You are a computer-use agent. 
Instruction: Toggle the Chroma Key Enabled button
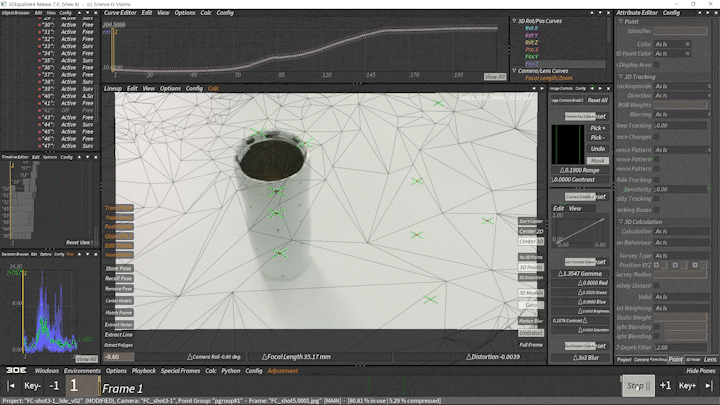pyautogui.click(x=580, y=117)
